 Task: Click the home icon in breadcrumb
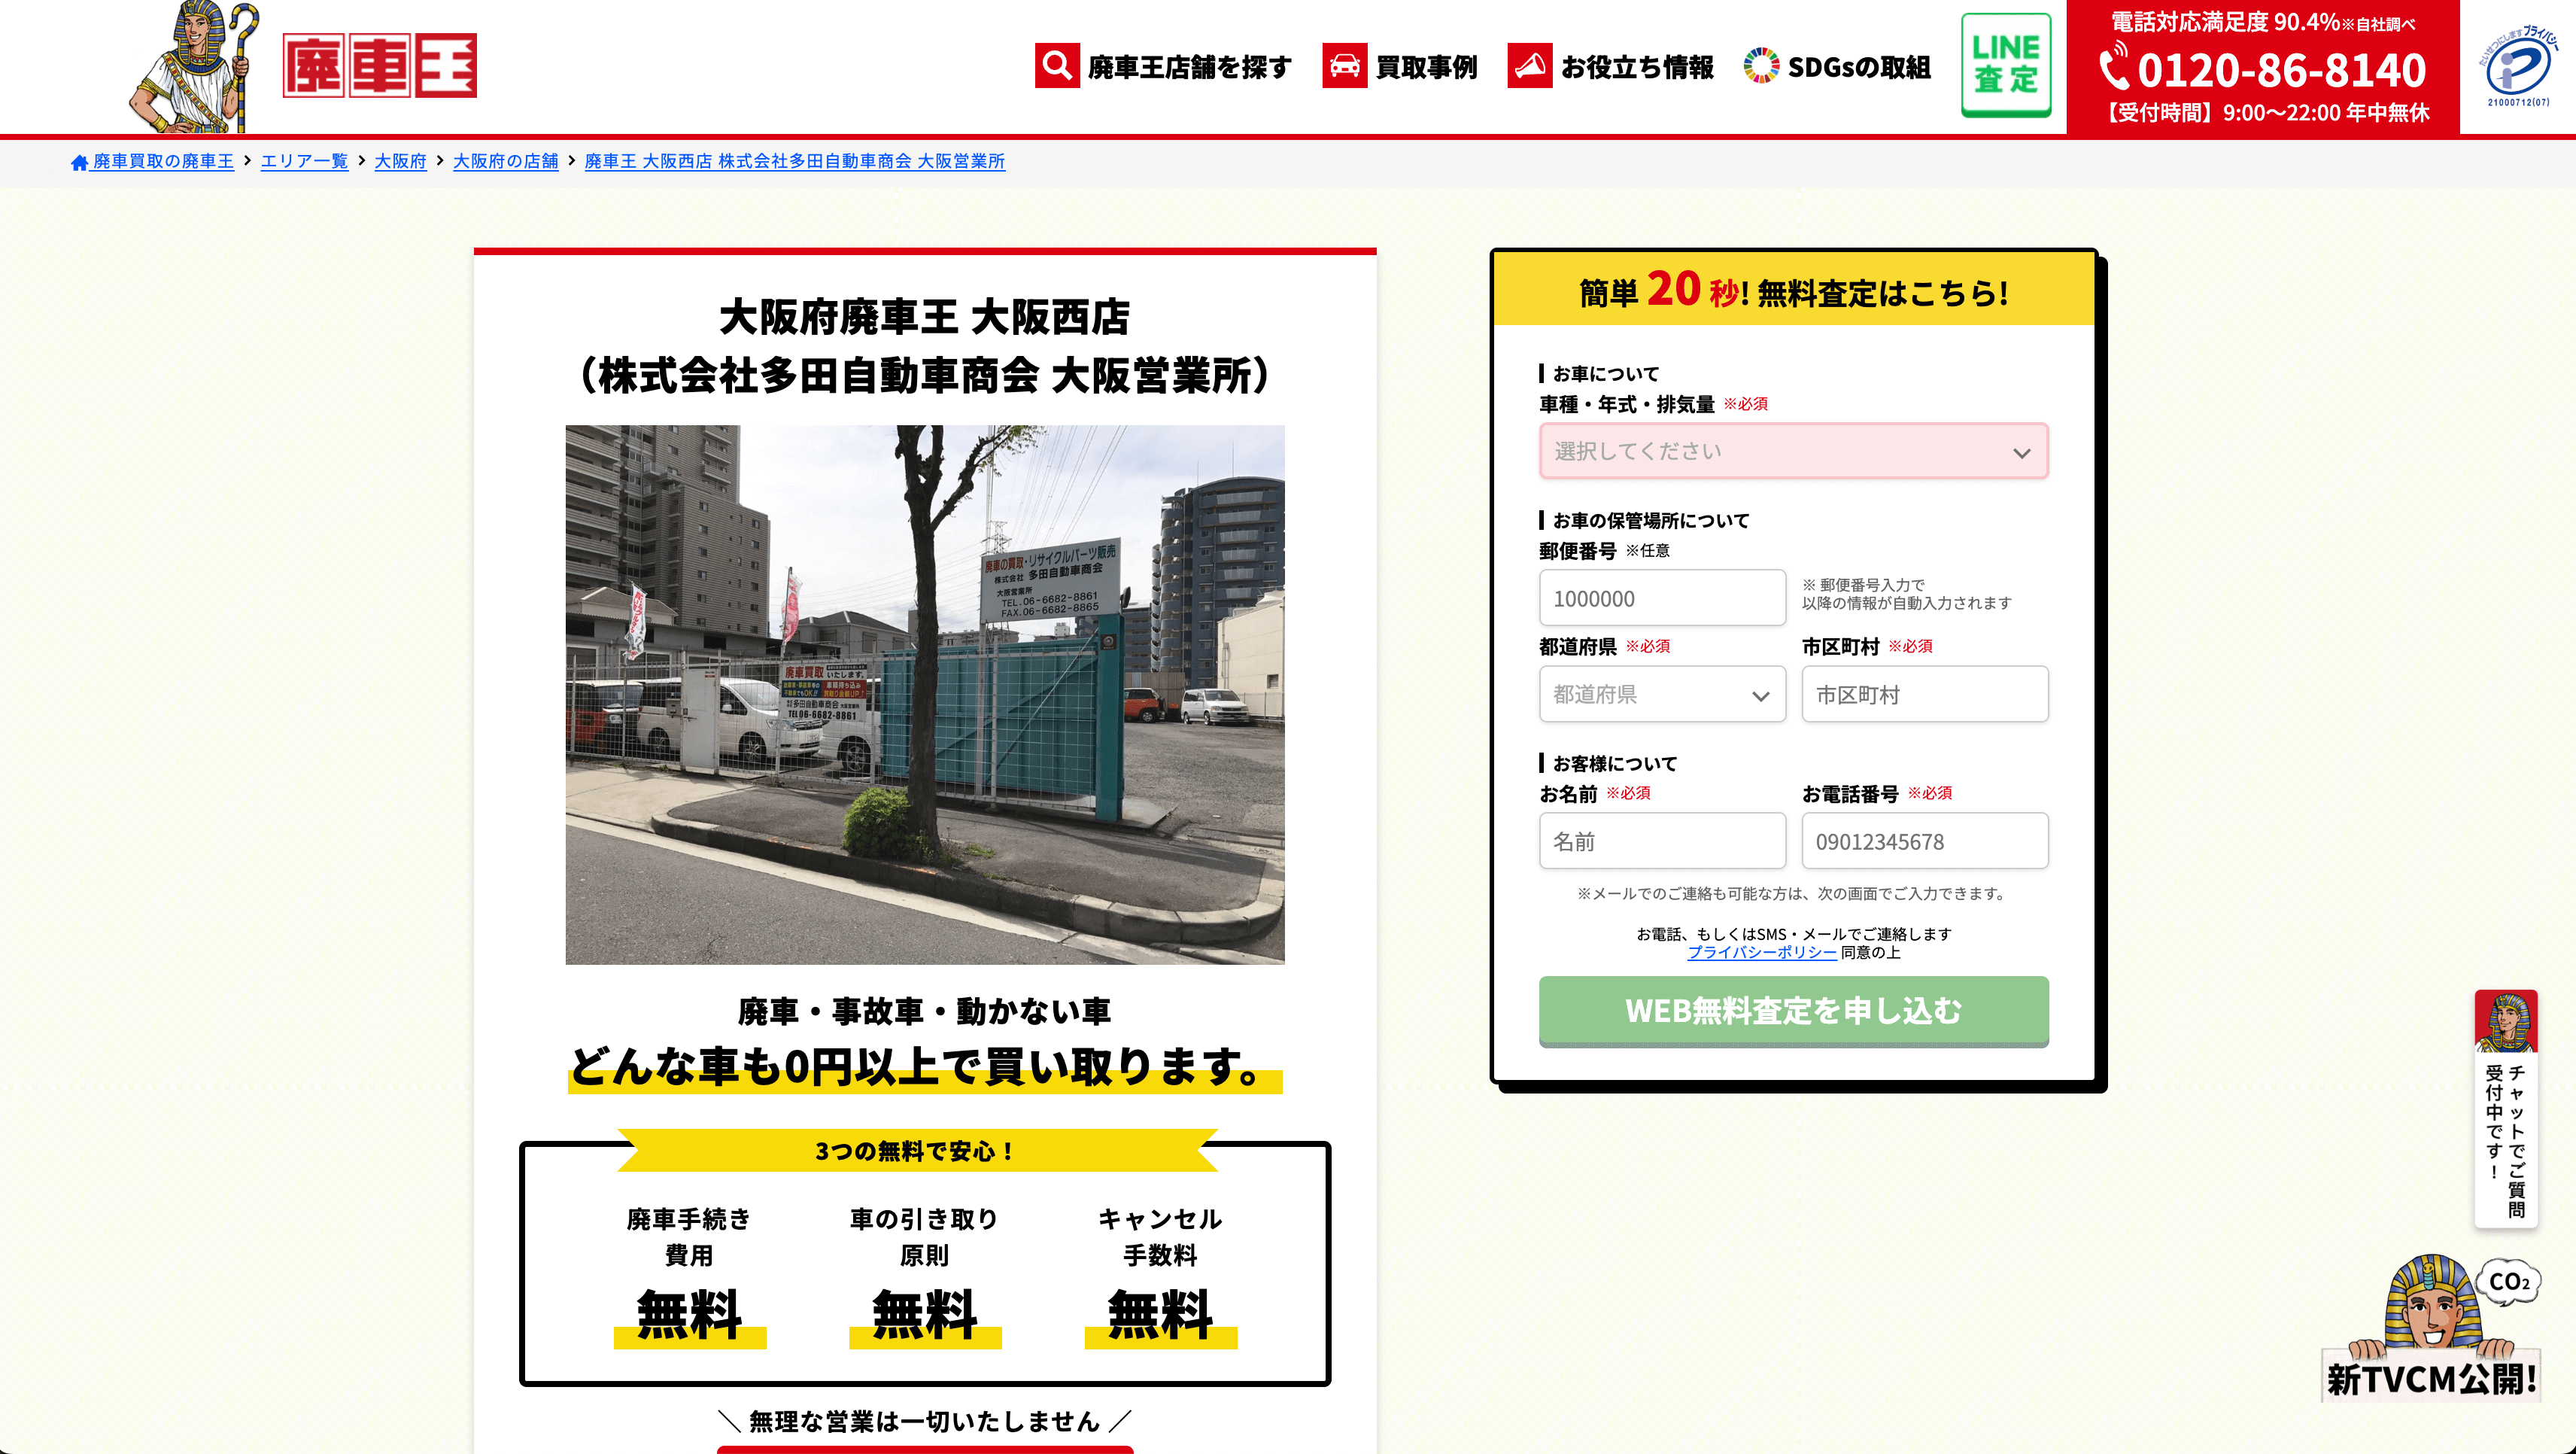click(79, 162)
